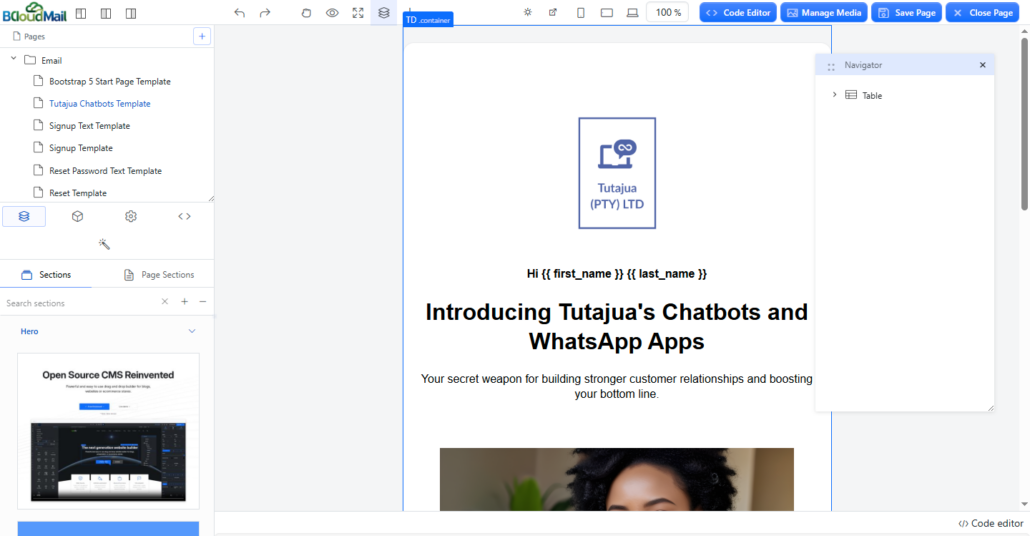The image size is (1030, 536).
Task: Expand the Table node in Navigator
Action: 835,95
